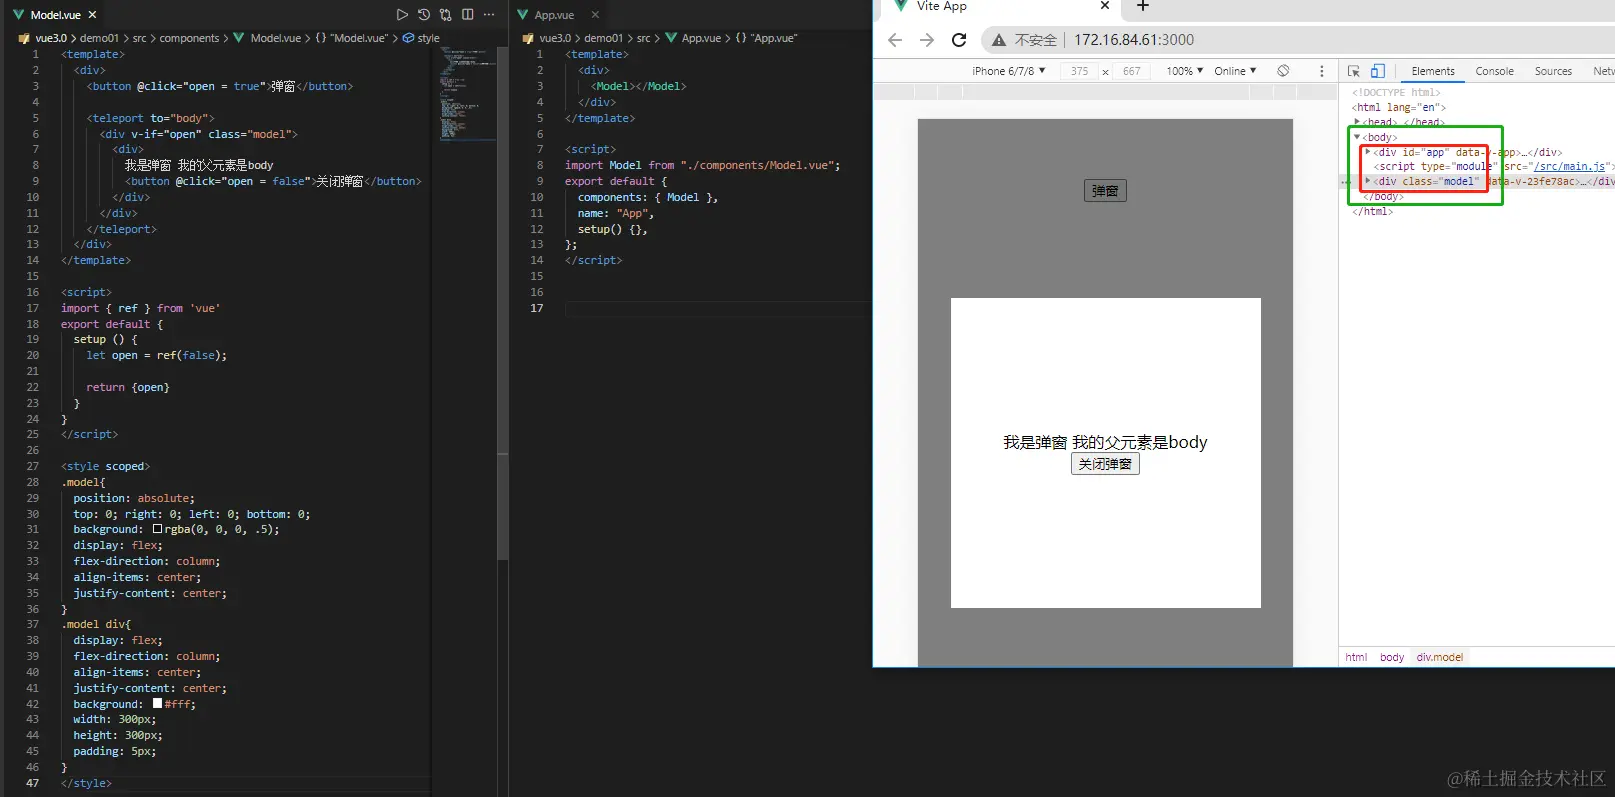The height and width of the screenshot is (797, 1615).
Task: Collapse the body node in DOM tree
Action: (x=1357, y=137)
